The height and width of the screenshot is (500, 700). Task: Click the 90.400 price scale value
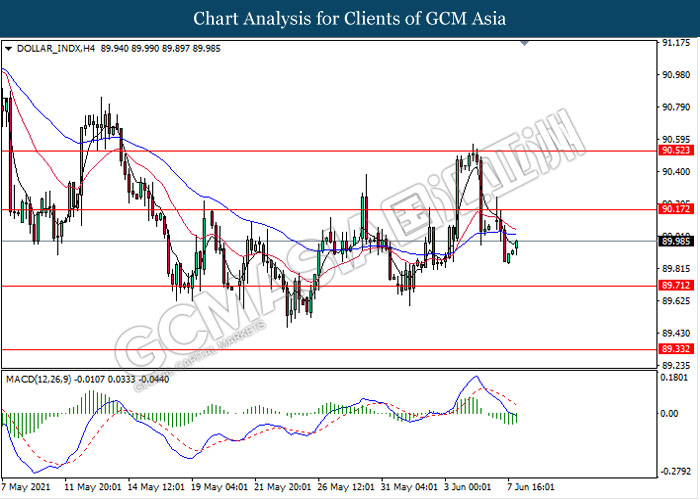point(676,172)
